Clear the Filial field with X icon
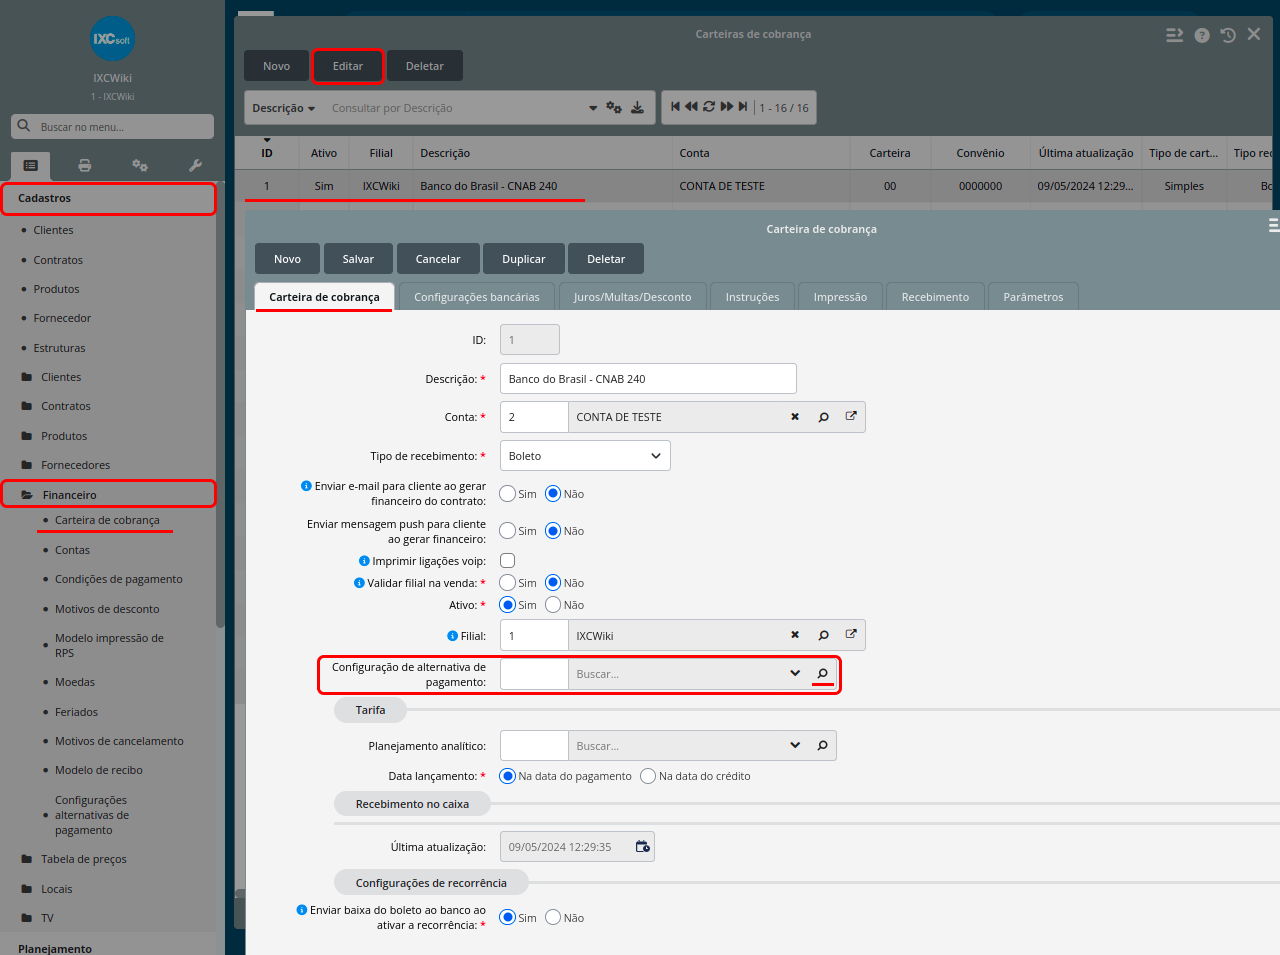Viewport: 1280px width, 955px height. coord(795,635)
